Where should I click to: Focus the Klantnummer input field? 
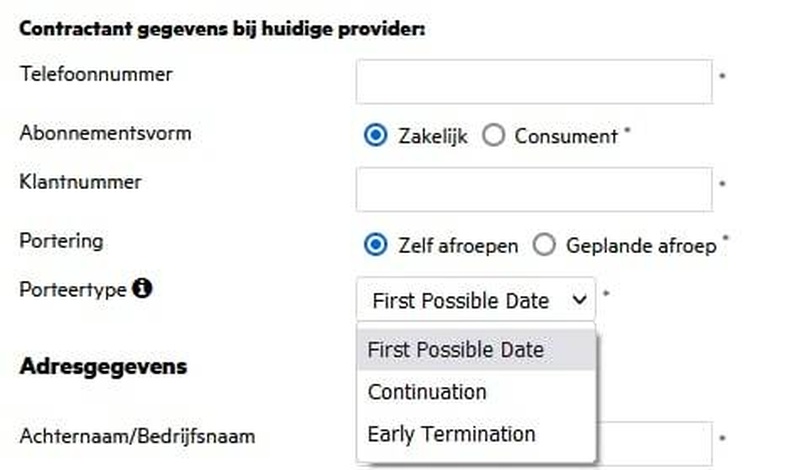pyautogui.click(x=534, y=189)
